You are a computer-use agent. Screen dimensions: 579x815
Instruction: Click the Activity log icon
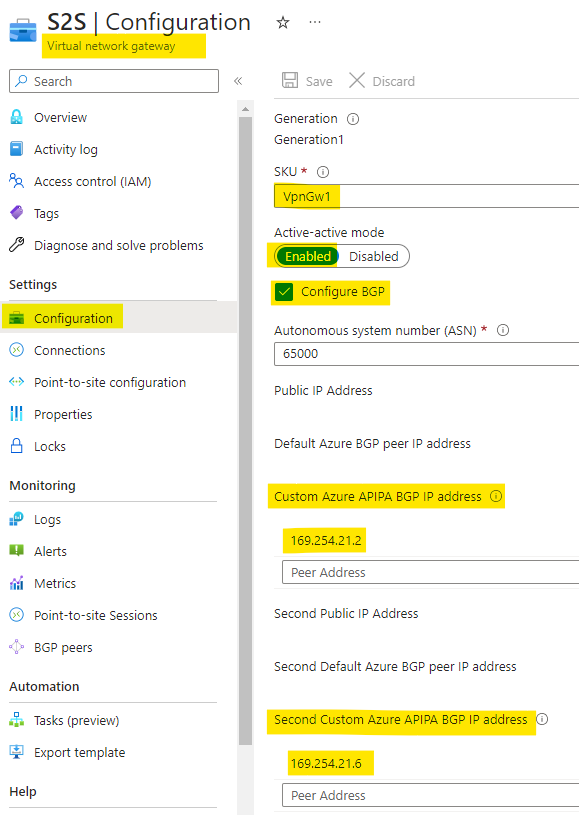click(x=17, y=149)
